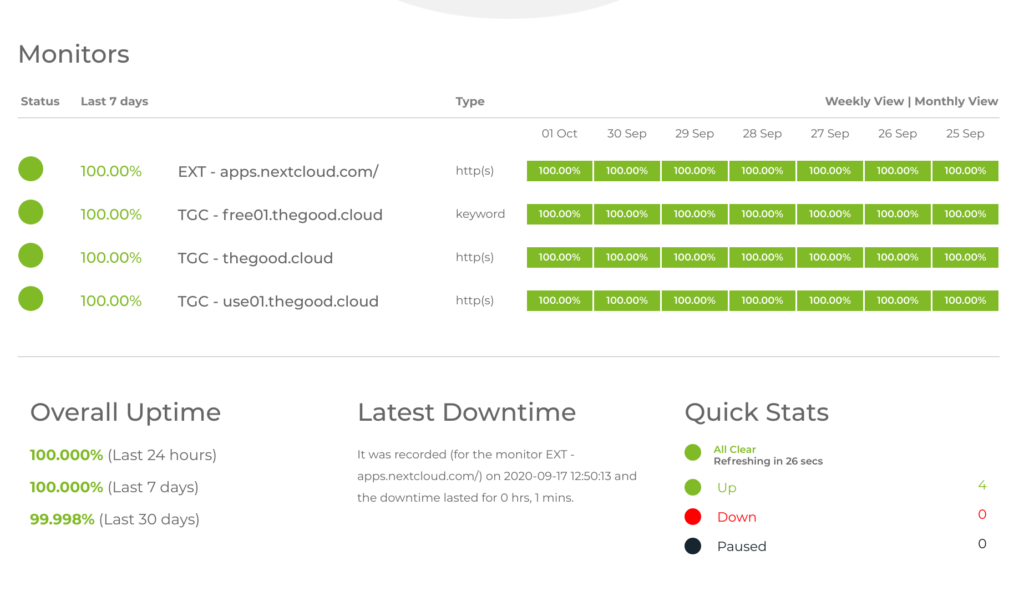Click the 29 Sep date column header
The height and width of the screenshot is (602, 1024).
pos(694,133)
